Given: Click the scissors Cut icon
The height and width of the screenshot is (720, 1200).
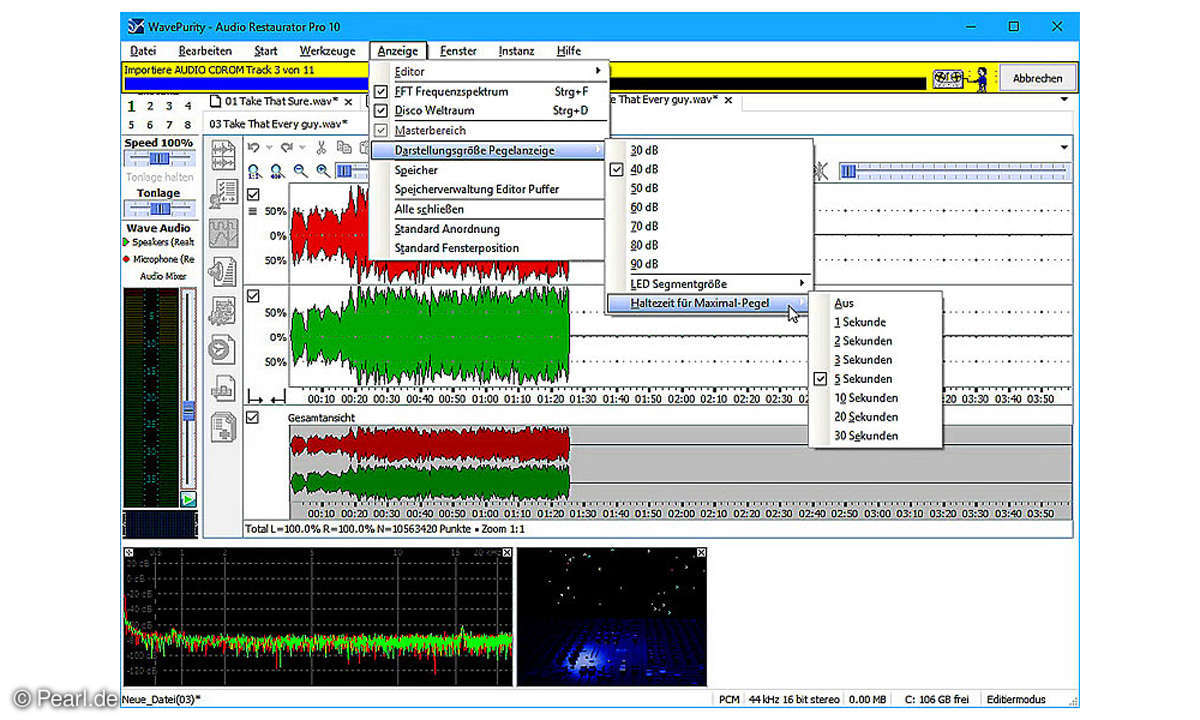Looking at the screenshot, I should pos(321,148).
